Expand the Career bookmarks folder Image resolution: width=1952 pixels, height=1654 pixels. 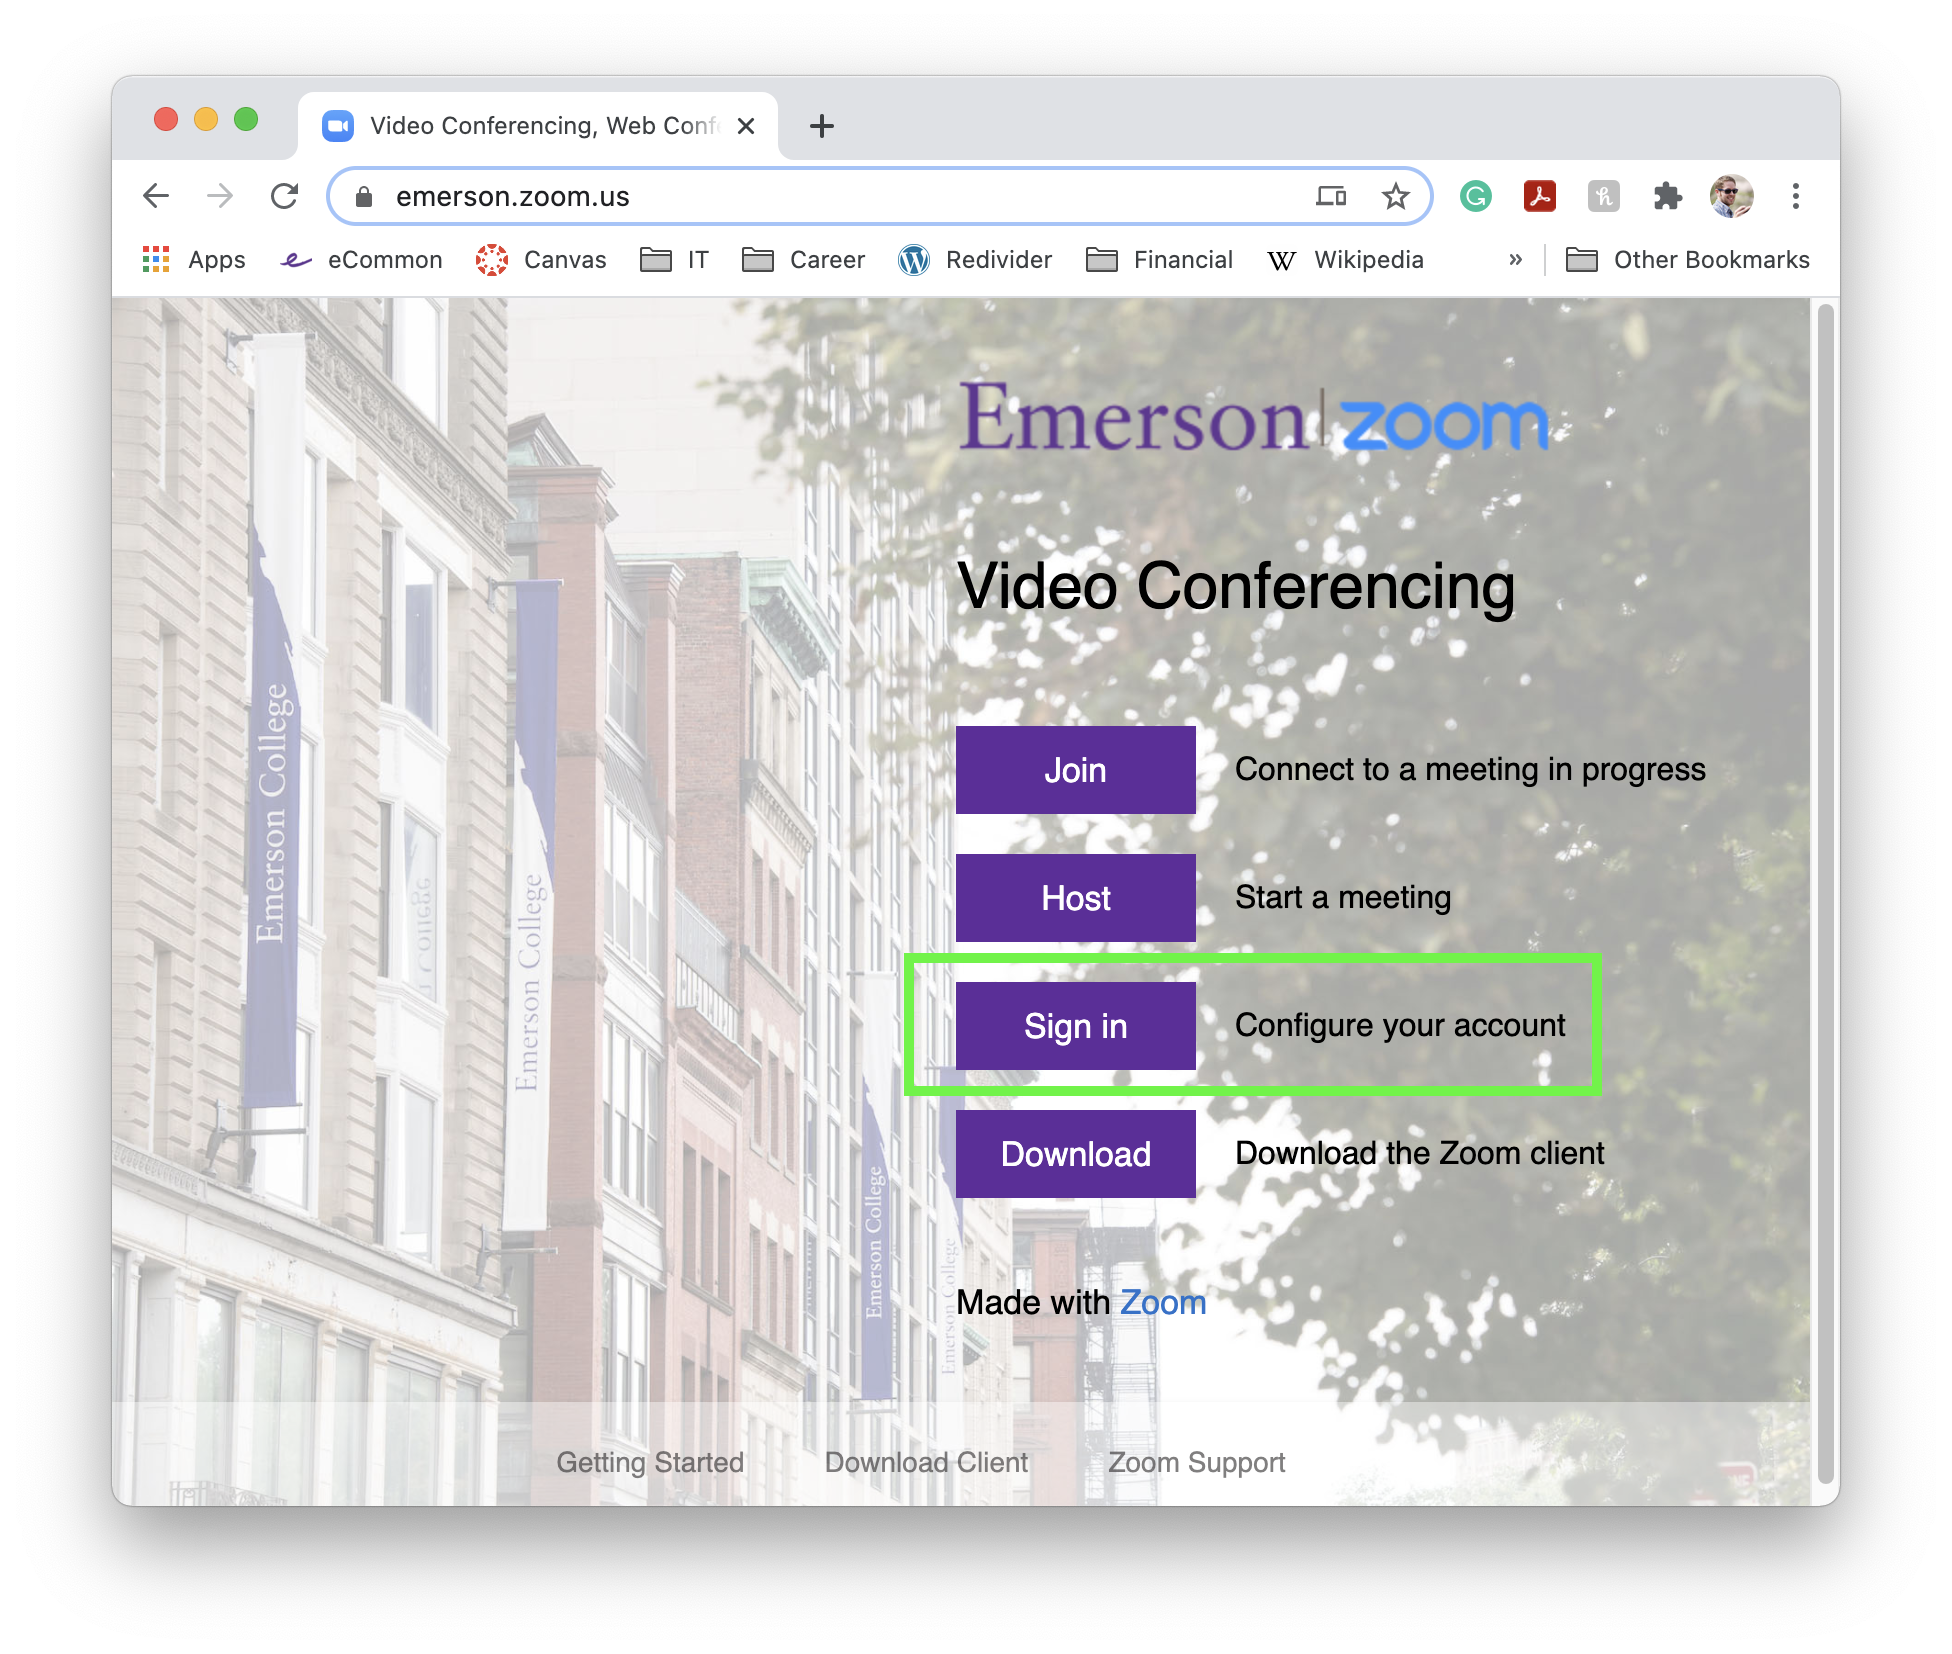point(803,260)
